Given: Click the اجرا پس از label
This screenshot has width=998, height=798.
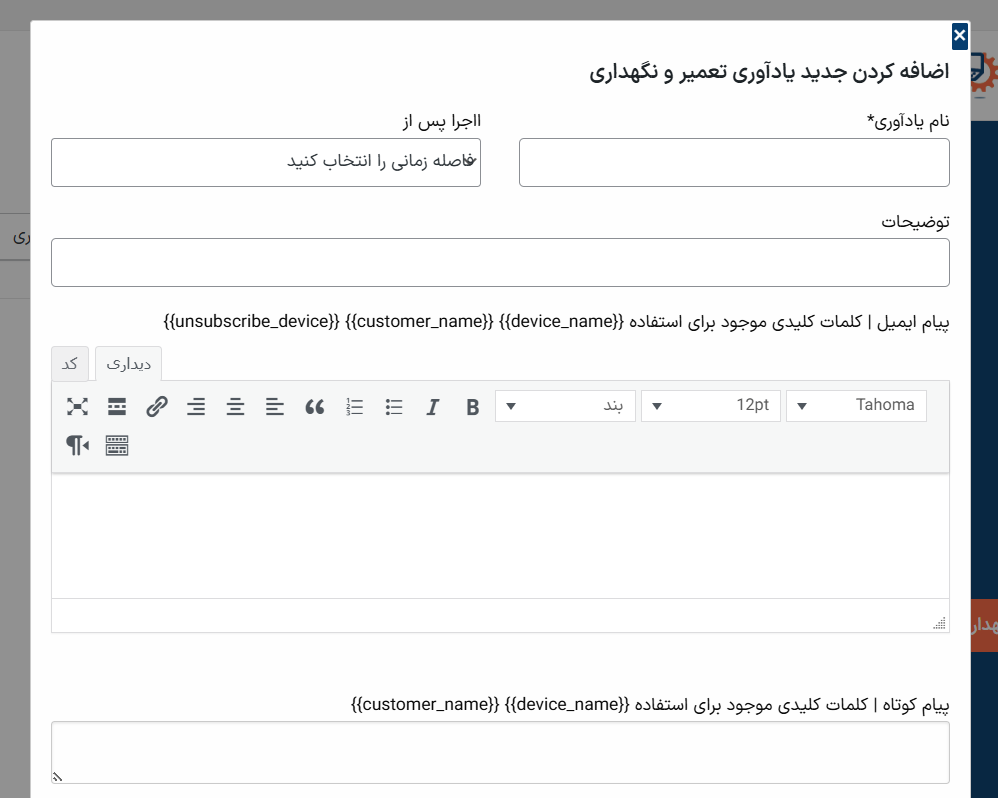Looking at the screenshot, I should 442,121.
